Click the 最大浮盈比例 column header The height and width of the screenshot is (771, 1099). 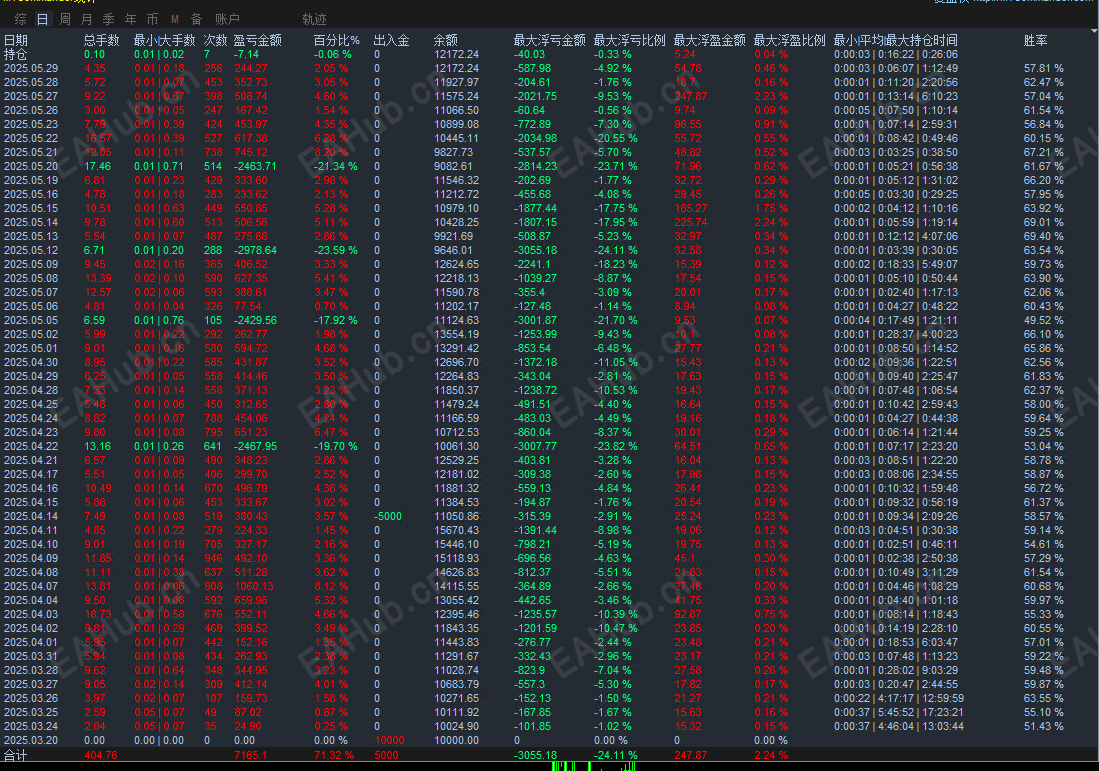(x=789, y=41)
